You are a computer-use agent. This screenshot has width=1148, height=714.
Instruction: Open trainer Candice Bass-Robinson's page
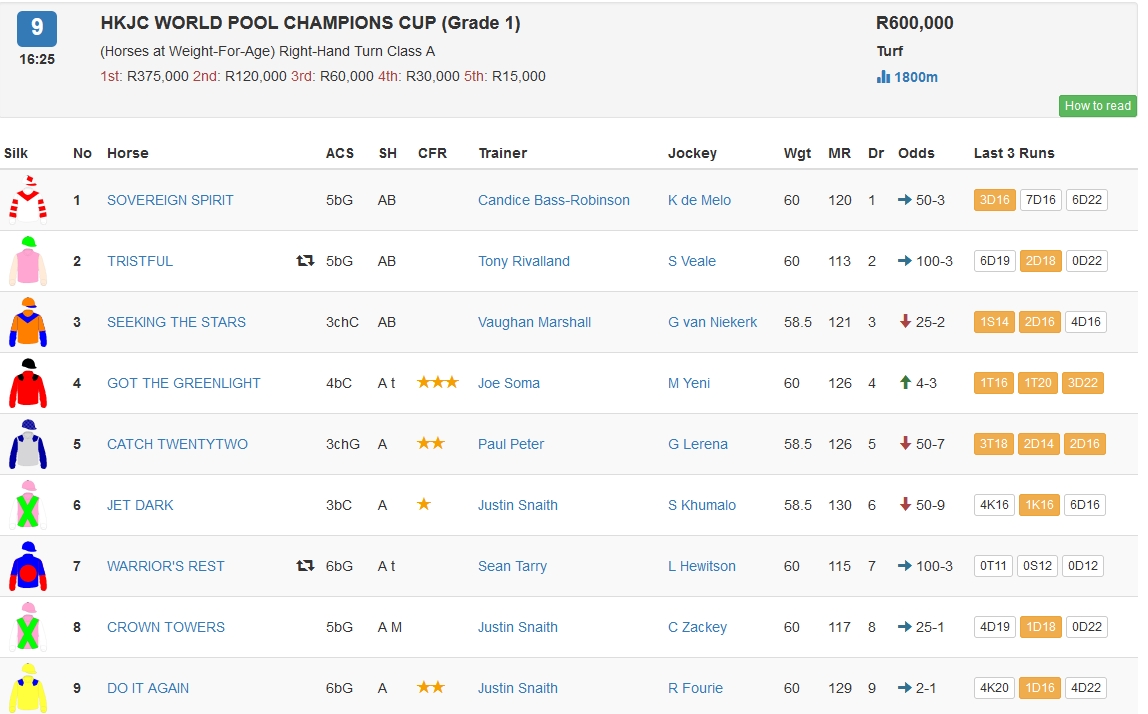tap(553, 200)
